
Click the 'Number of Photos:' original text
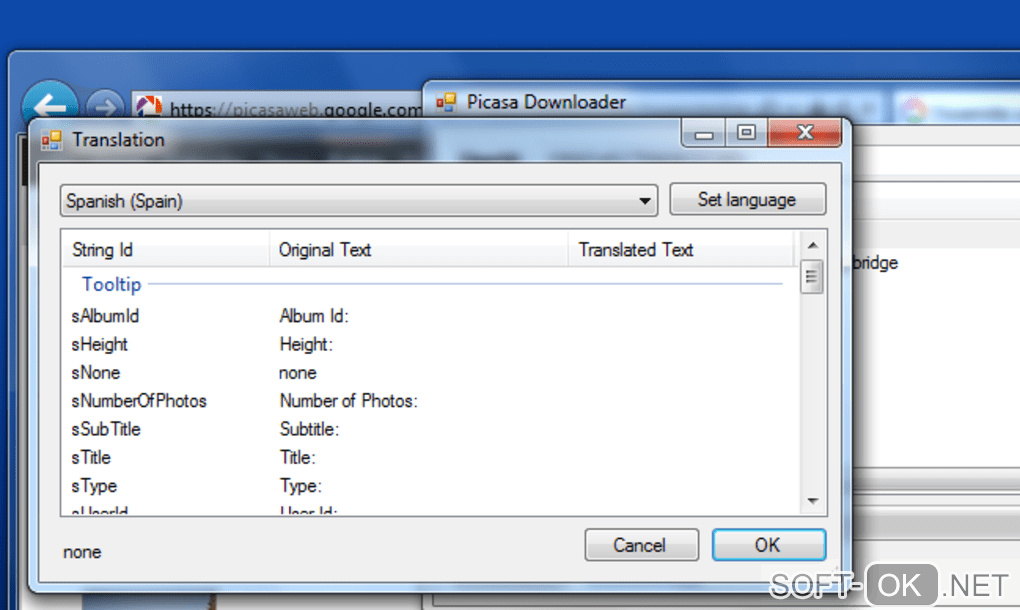tap(348, 401)
